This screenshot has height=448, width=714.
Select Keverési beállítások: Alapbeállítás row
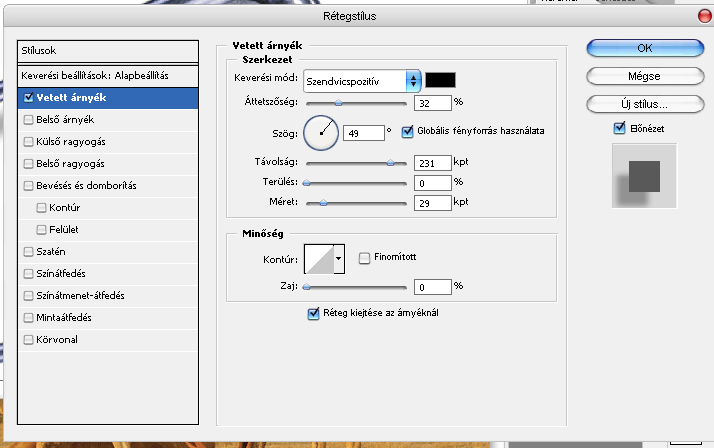(x=108, y=76)
